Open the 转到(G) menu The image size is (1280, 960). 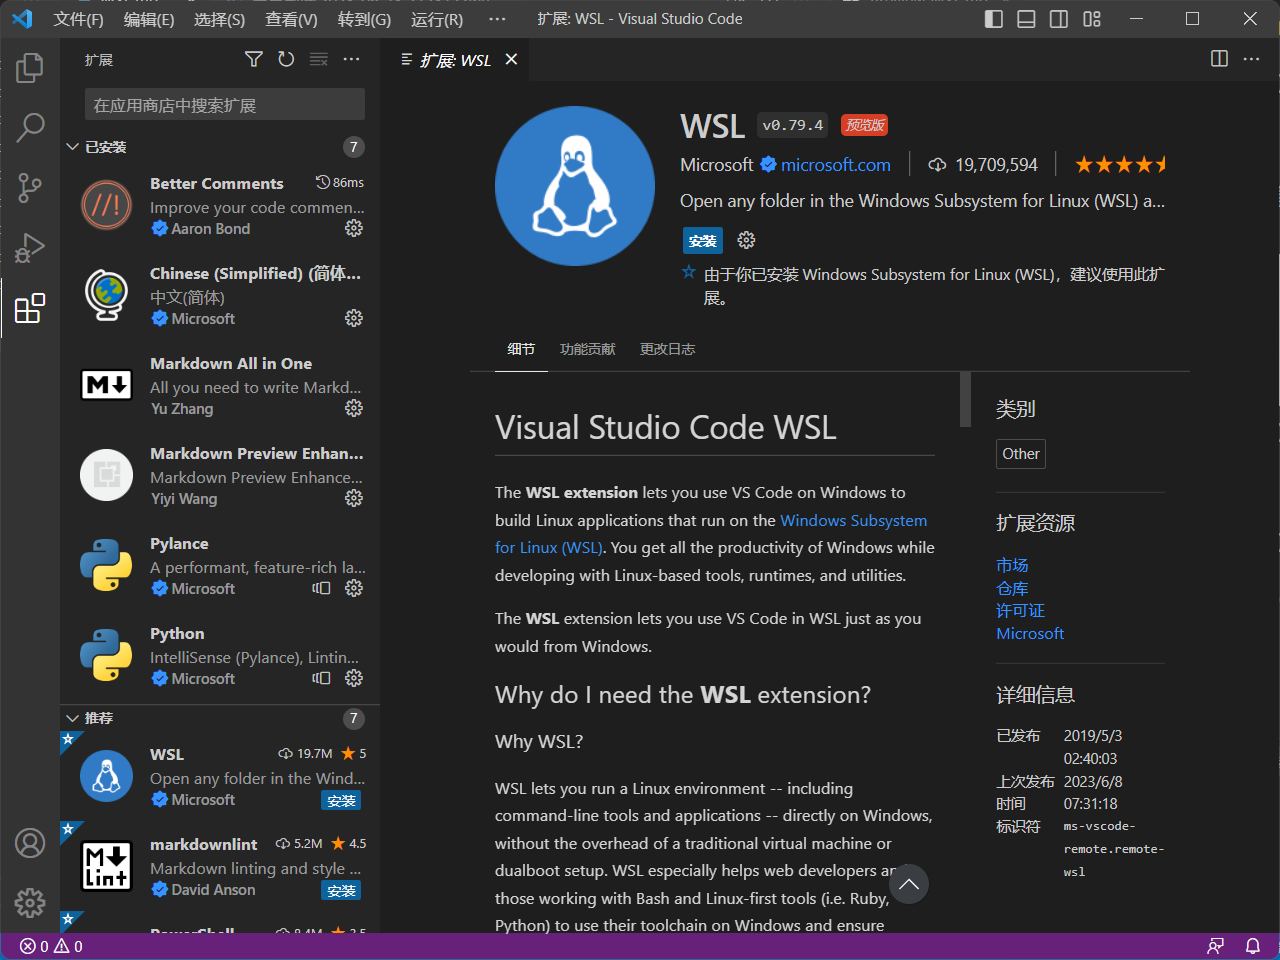(x=364, y=19)
